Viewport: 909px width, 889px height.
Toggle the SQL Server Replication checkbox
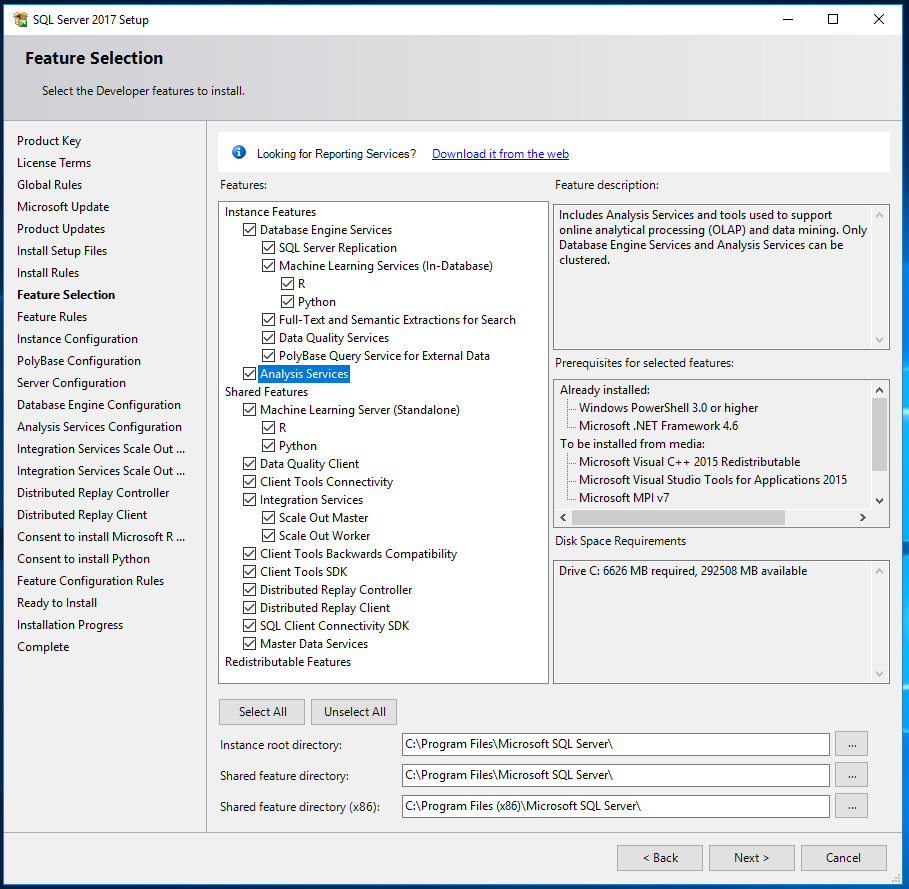(x=269, y=248)
